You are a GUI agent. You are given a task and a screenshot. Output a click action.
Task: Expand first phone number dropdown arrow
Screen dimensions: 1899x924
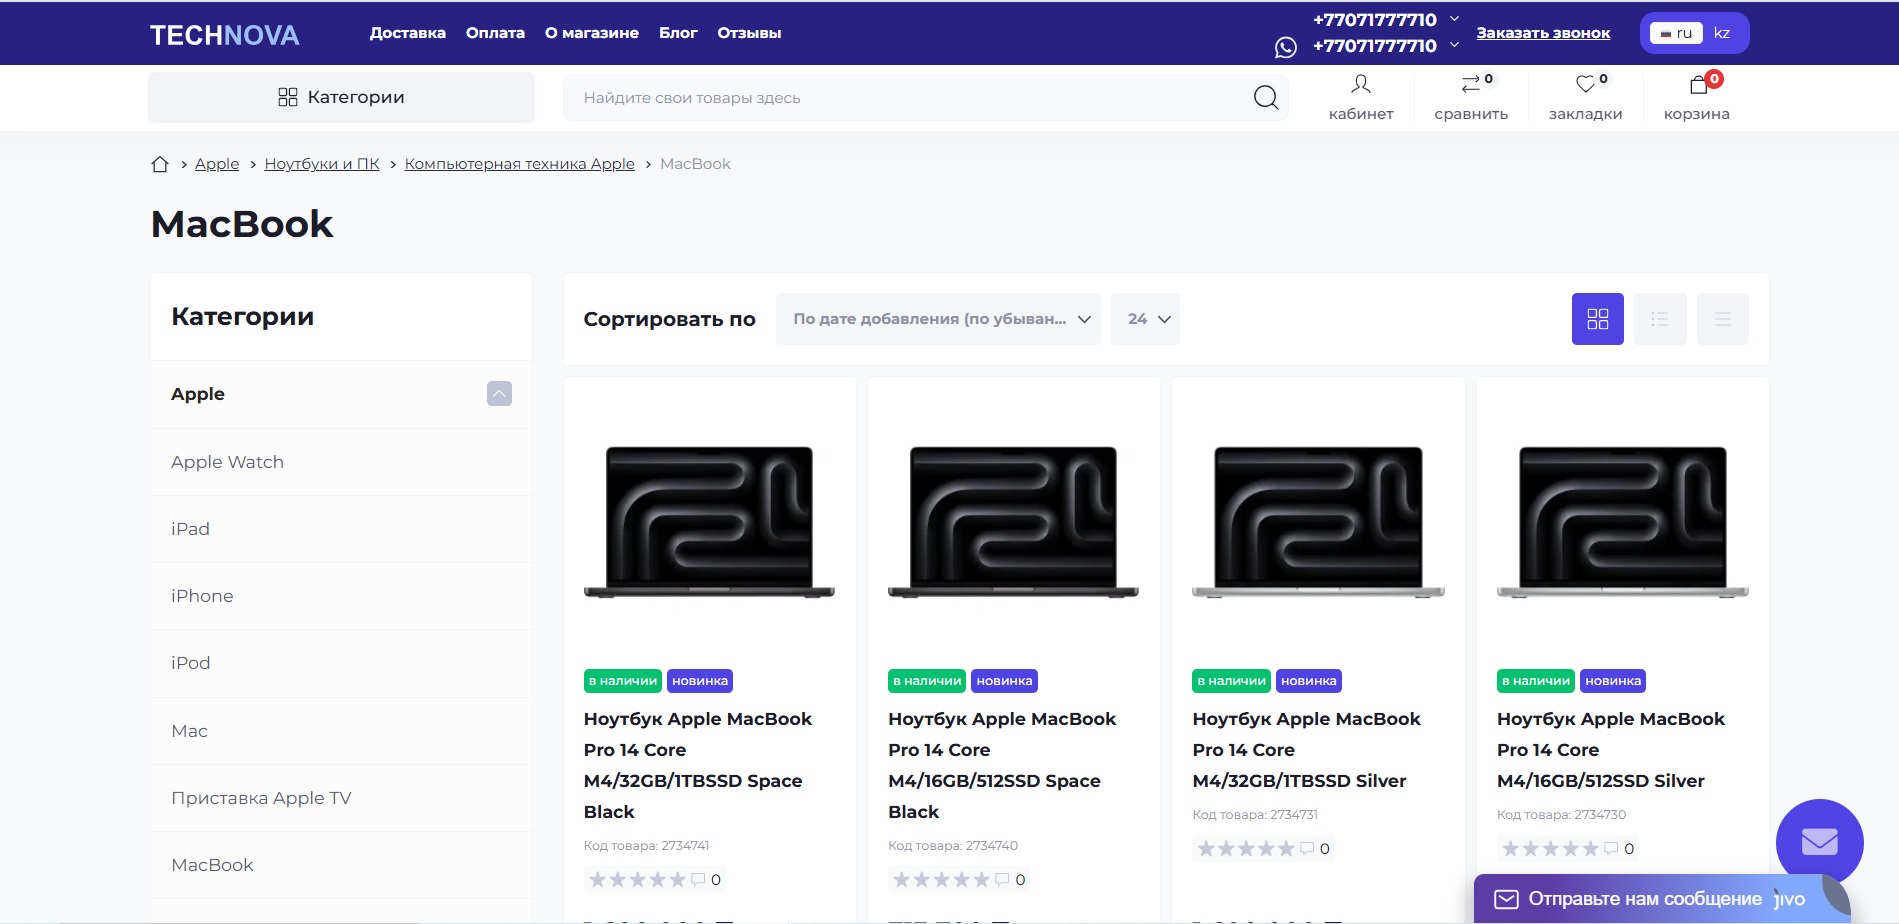point(1454,19)
